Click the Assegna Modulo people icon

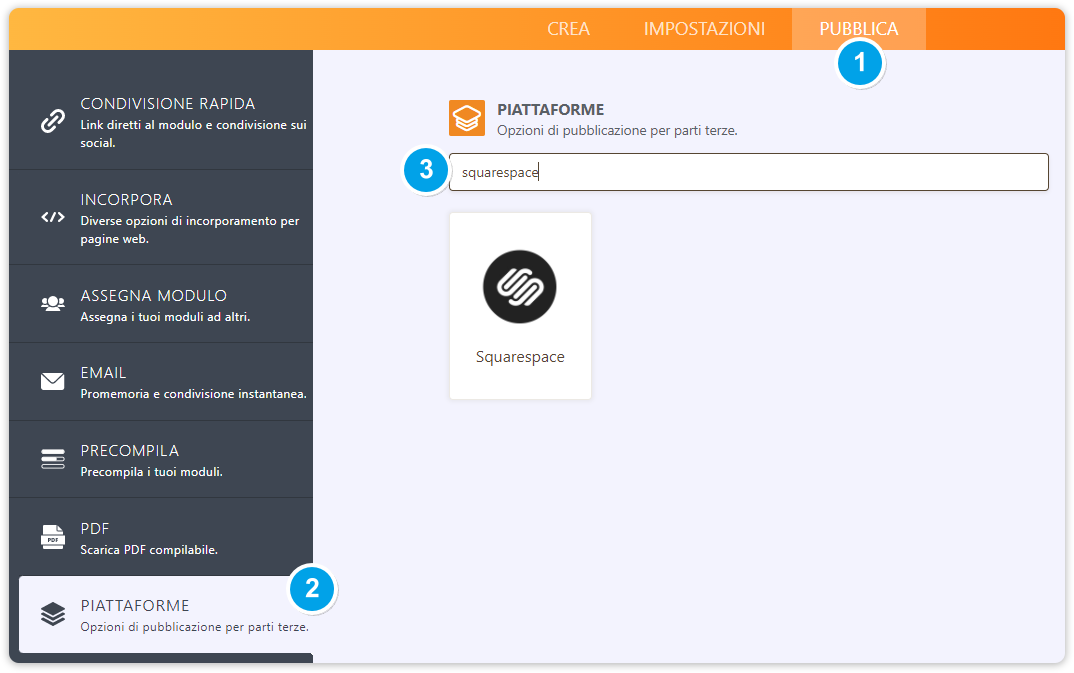(x=53, y=303)
